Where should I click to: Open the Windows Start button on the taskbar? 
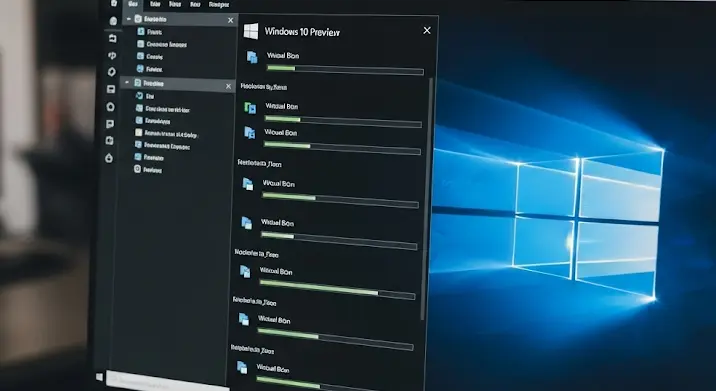99,377
